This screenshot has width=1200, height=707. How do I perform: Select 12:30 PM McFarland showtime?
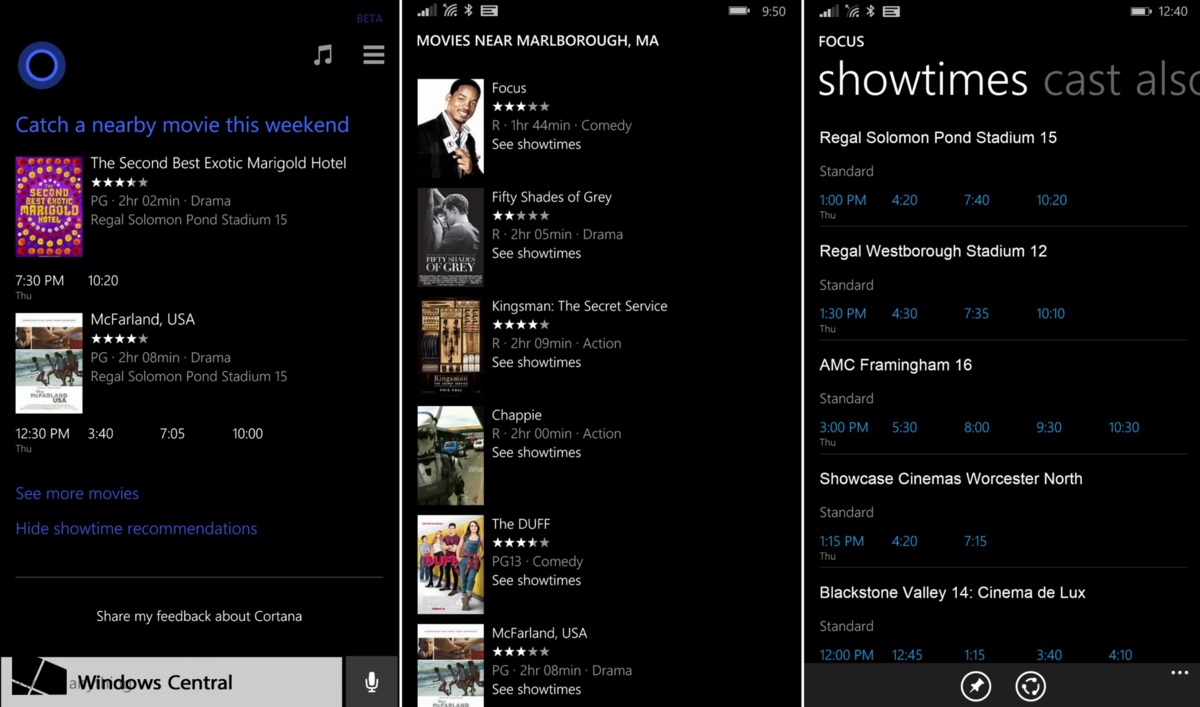(x=43, y=434)
